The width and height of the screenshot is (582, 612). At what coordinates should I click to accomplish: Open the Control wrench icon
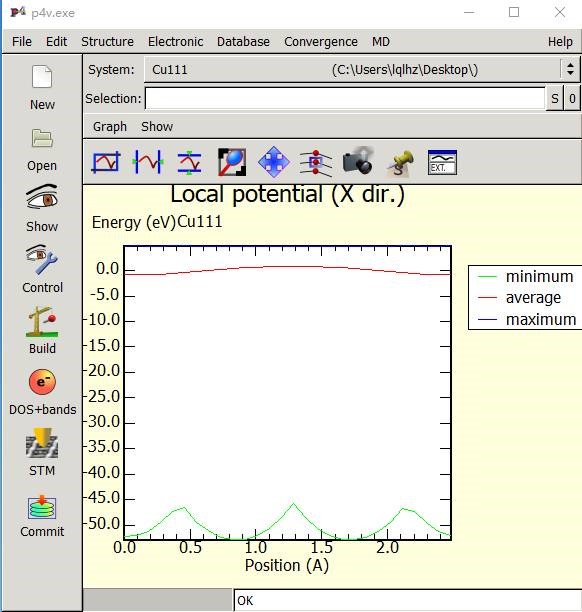[42, 259]
